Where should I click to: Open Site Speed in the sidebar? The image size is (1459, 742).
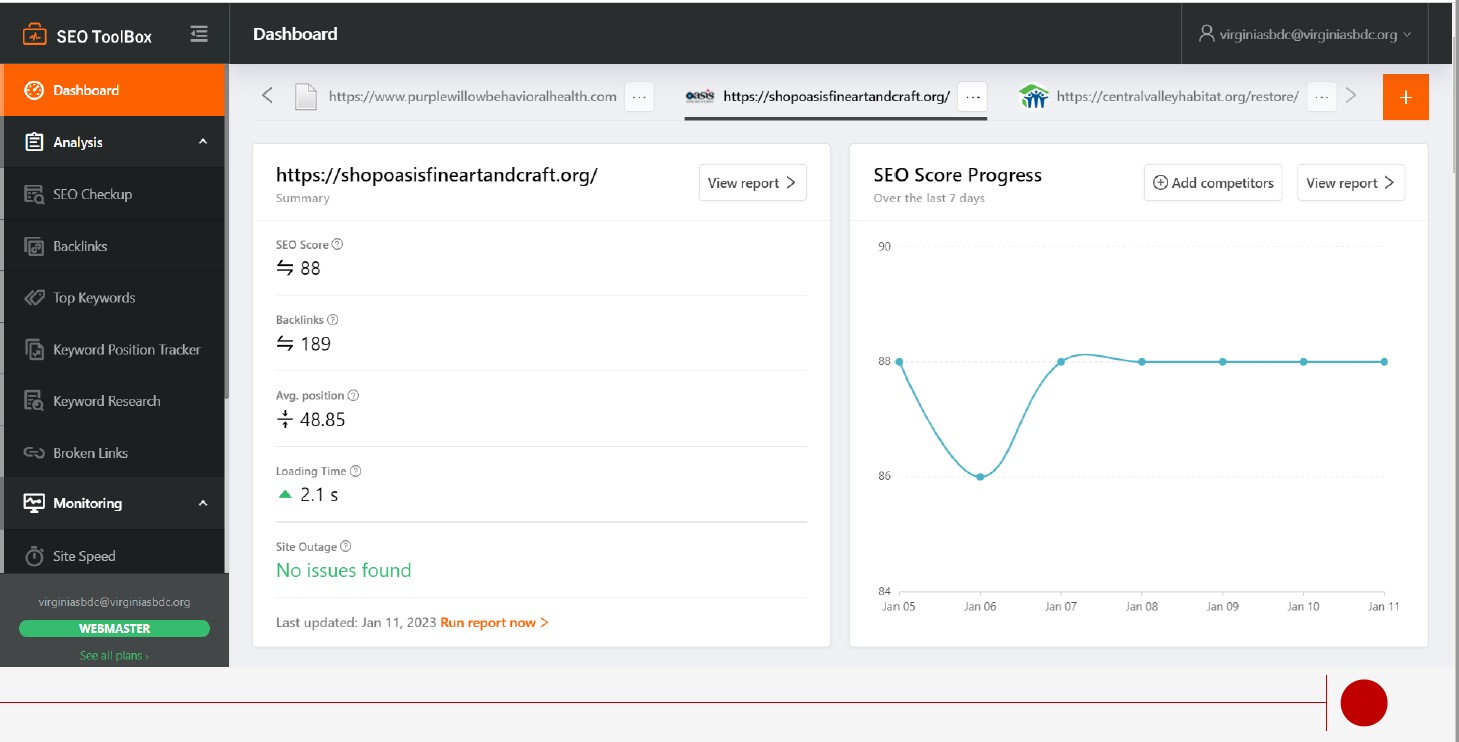(x=114, y=556)
